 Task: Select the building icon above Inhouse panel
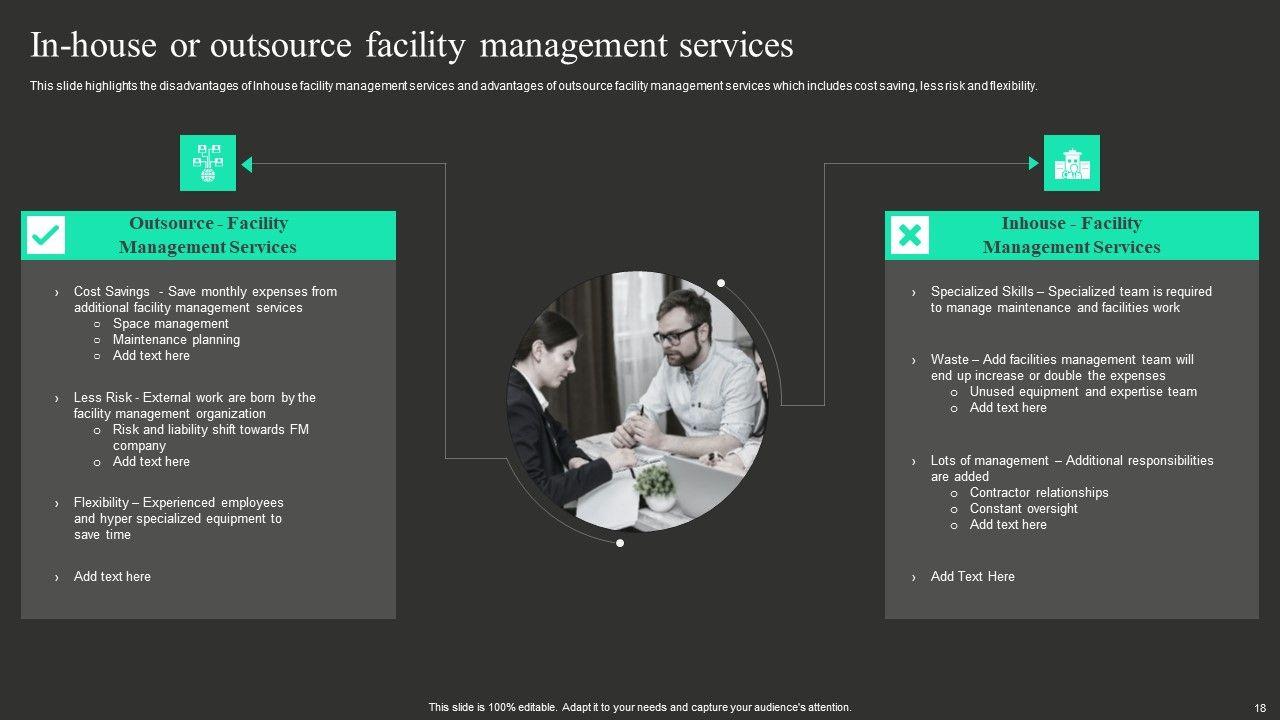tap(1072, 163)
